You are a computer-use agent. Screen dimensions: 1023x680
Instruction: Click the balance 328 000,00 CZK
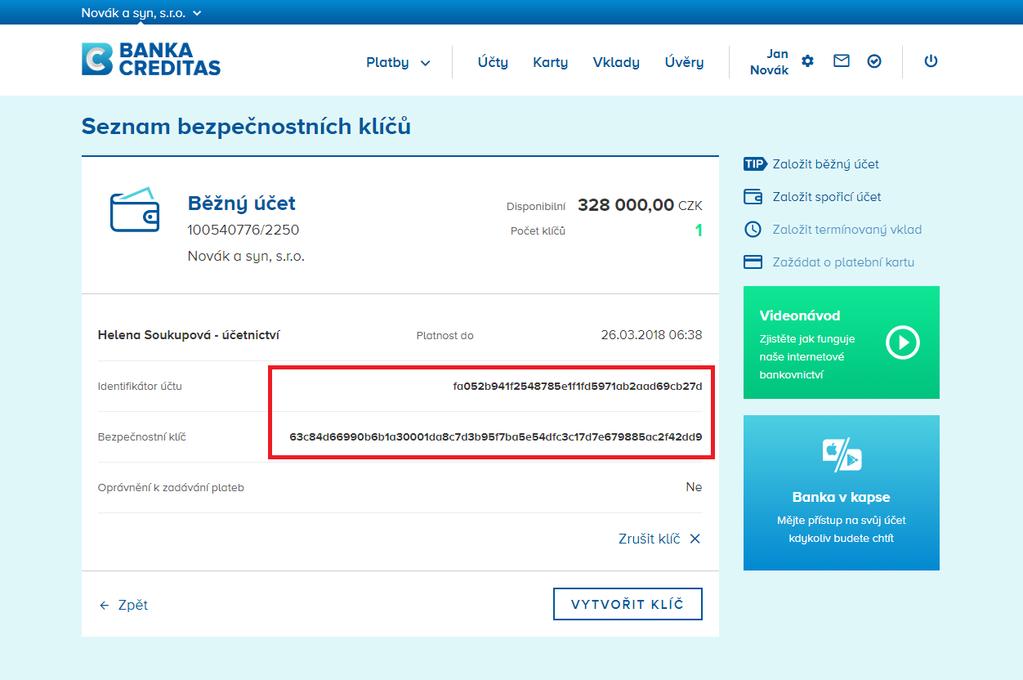point(640,205)
